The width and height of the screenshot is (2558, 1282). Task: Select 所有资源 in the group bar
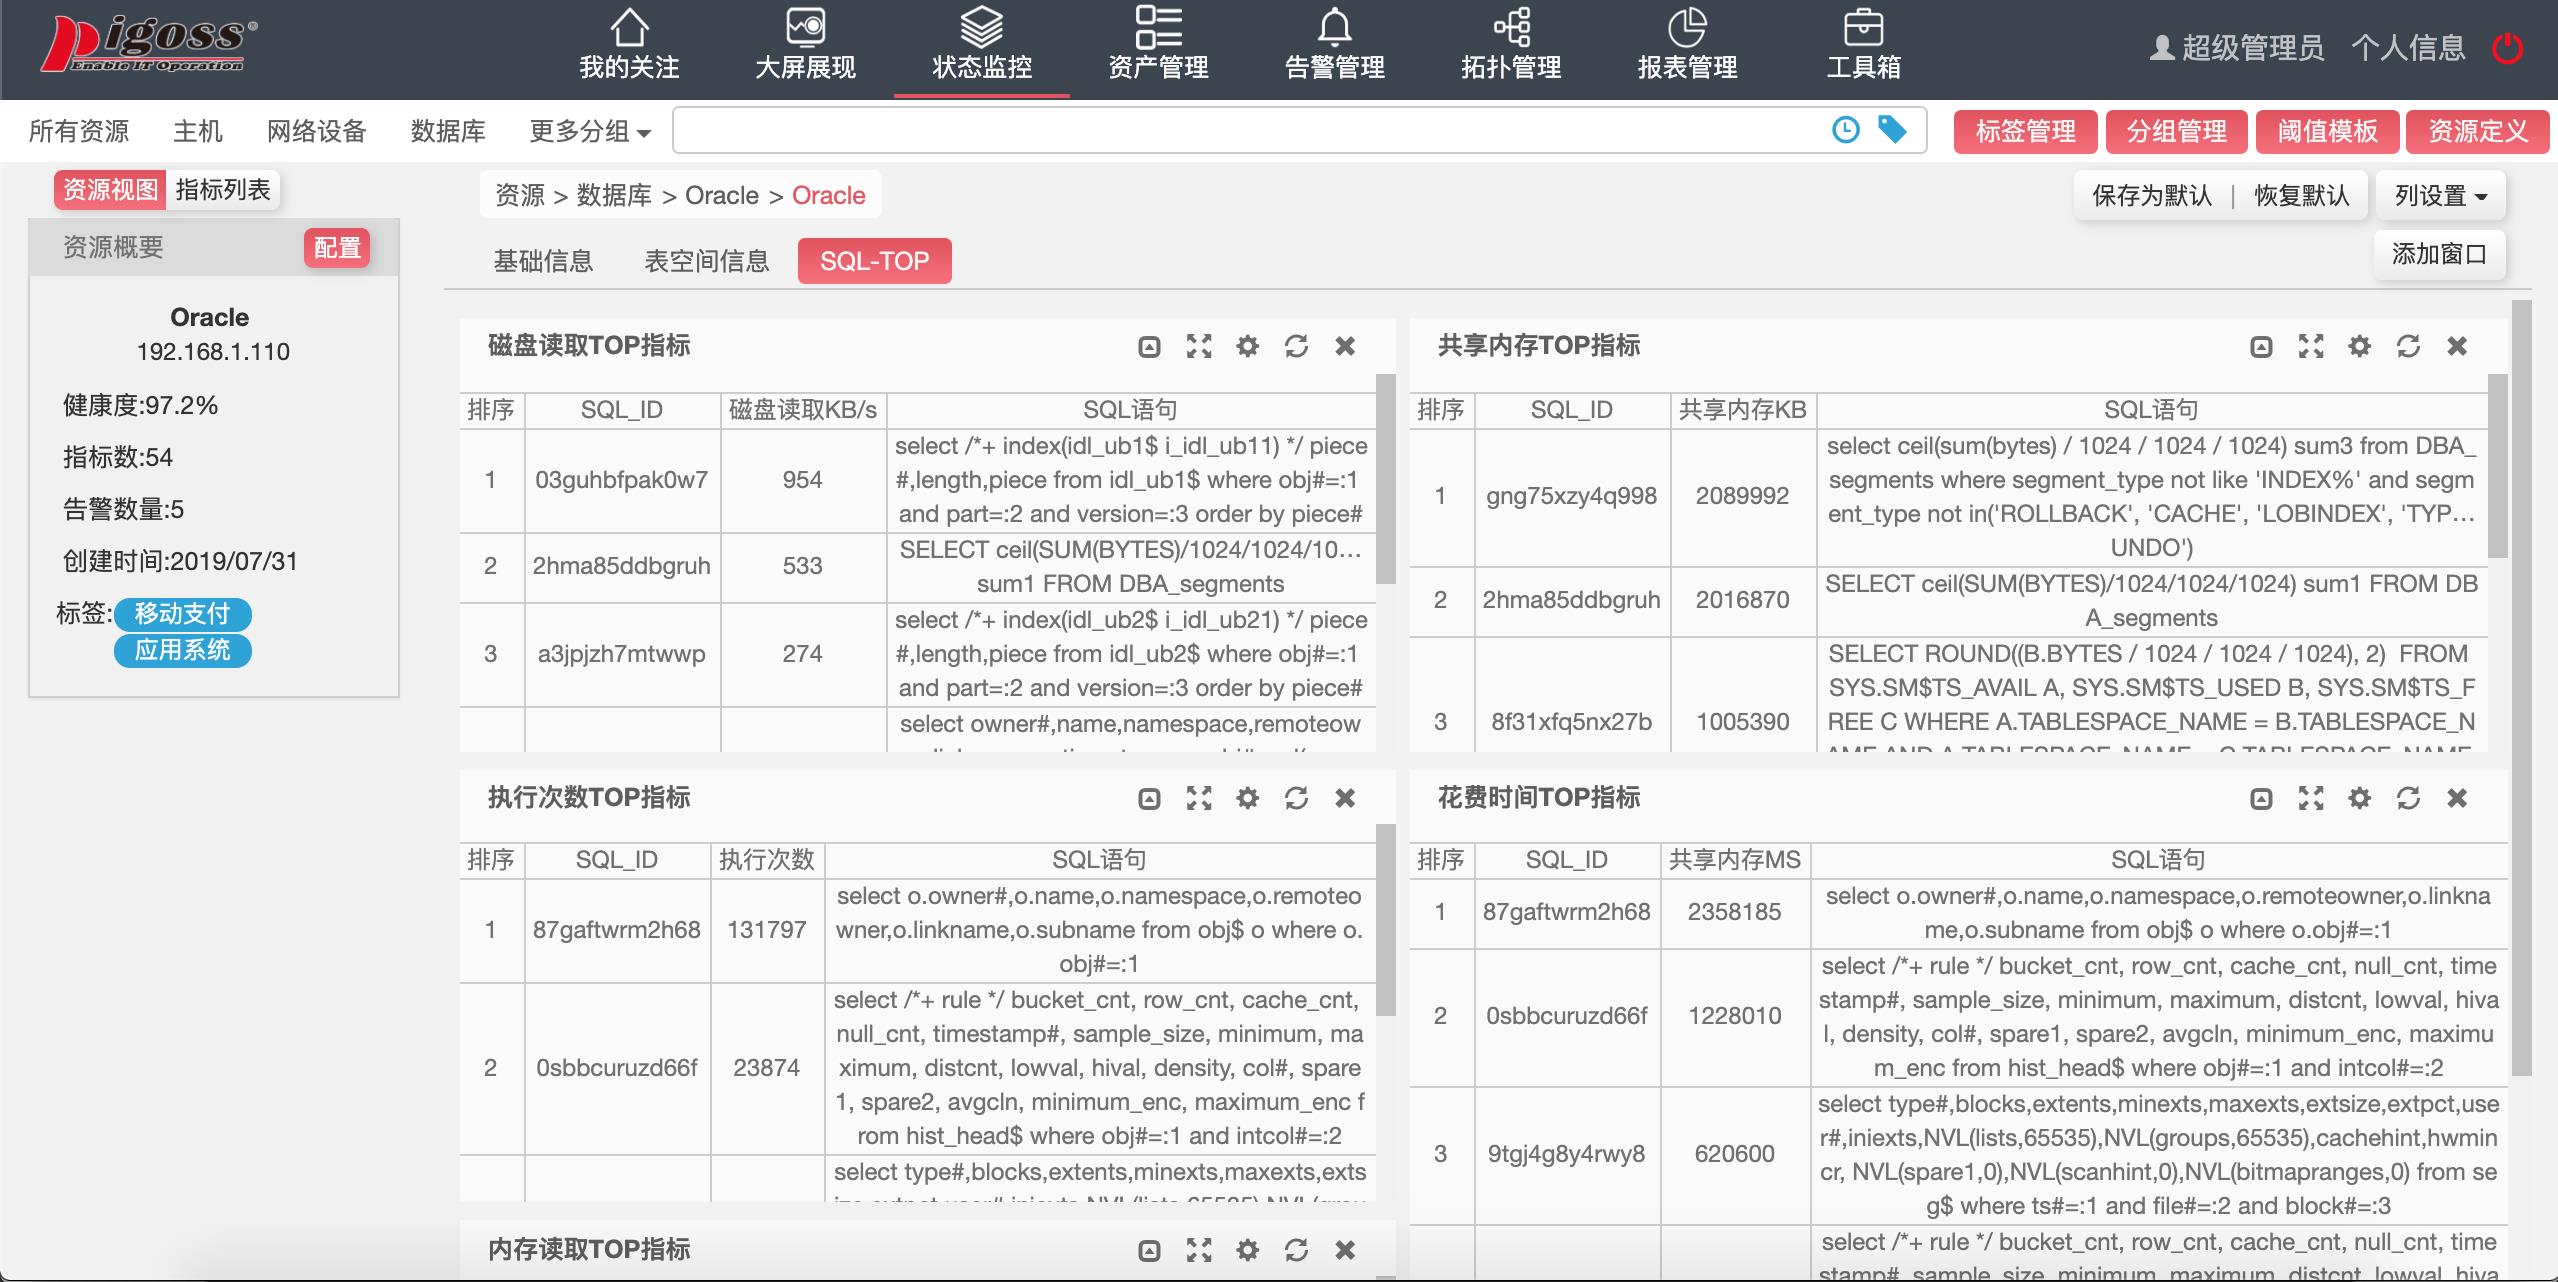79,131
